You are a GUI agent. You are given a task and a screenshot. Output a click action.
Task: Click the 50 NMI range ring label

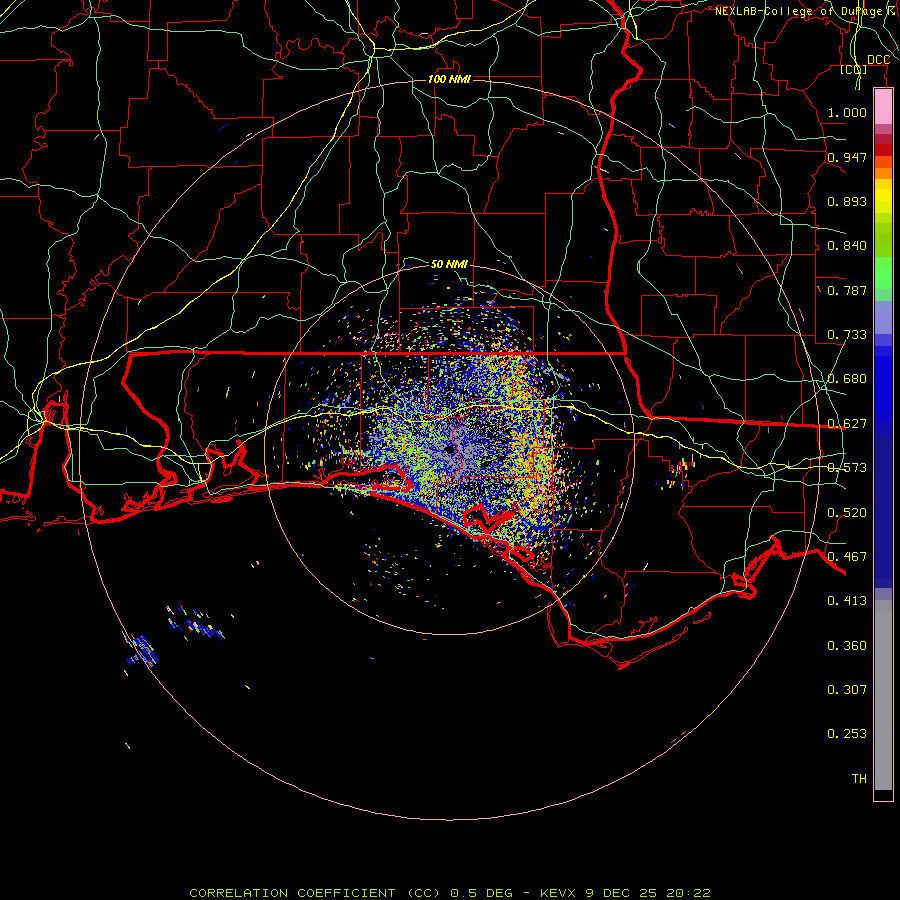tap(449, 264)
